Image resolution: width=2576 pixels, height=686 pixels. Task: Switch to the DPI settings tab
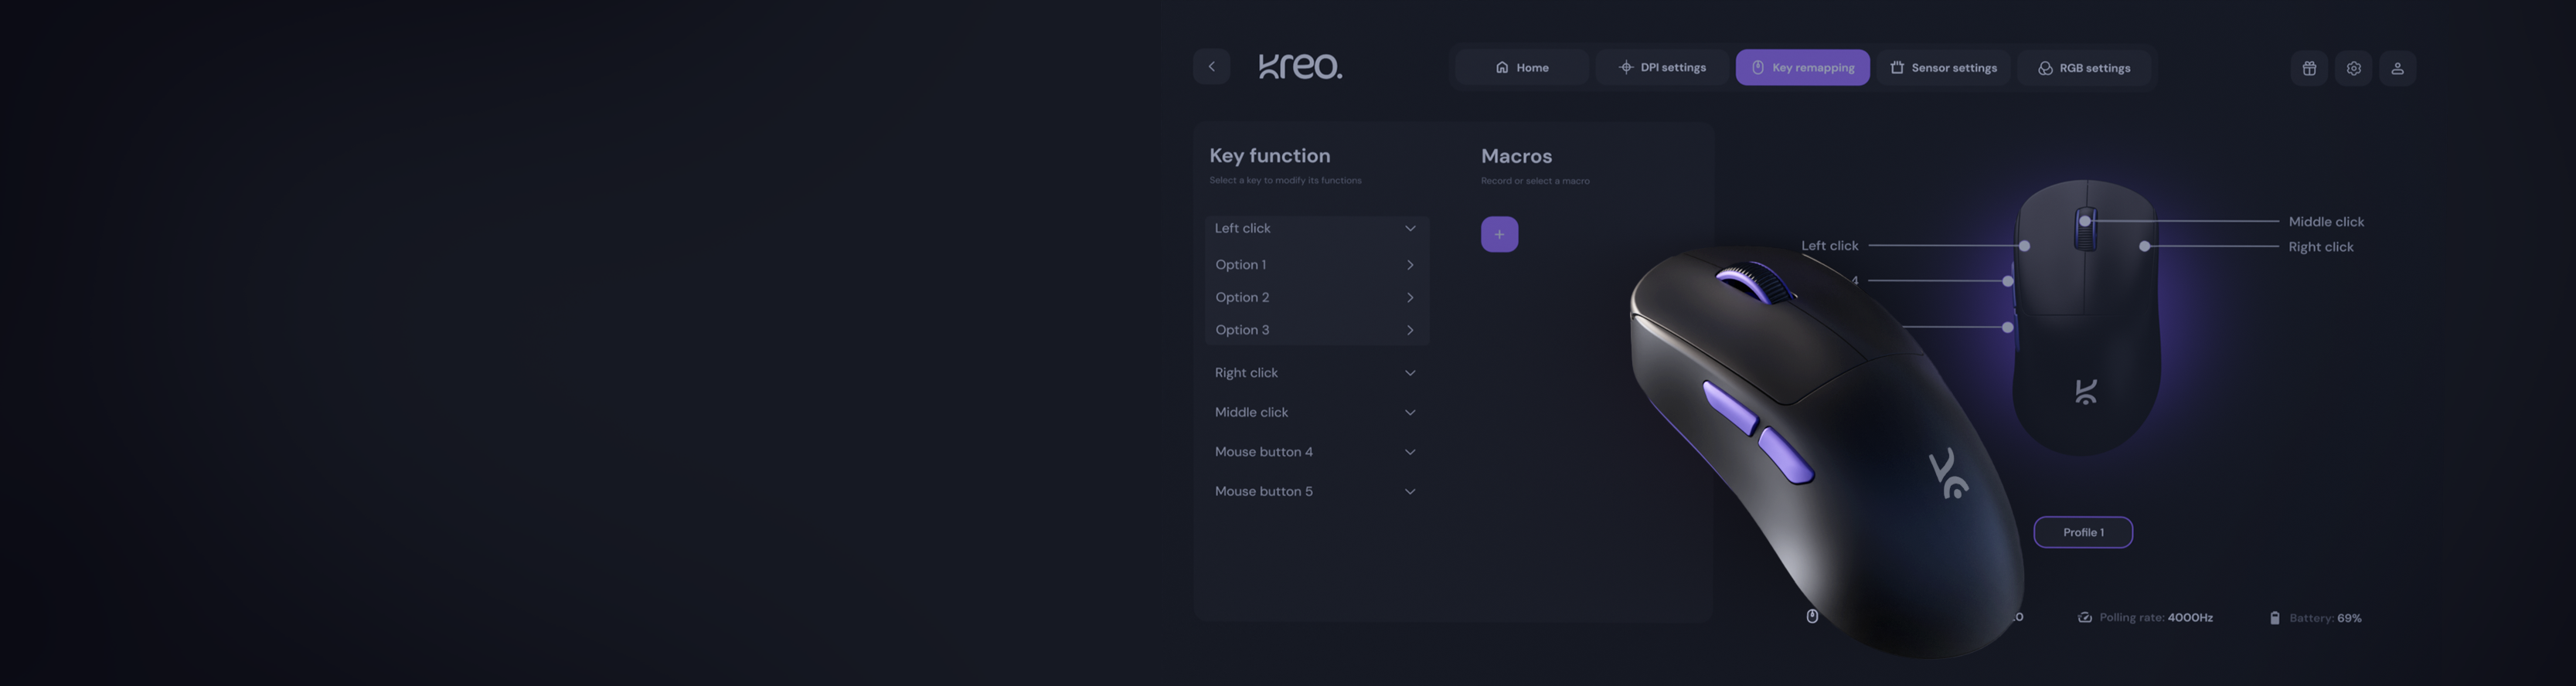tap(1662, 68)
